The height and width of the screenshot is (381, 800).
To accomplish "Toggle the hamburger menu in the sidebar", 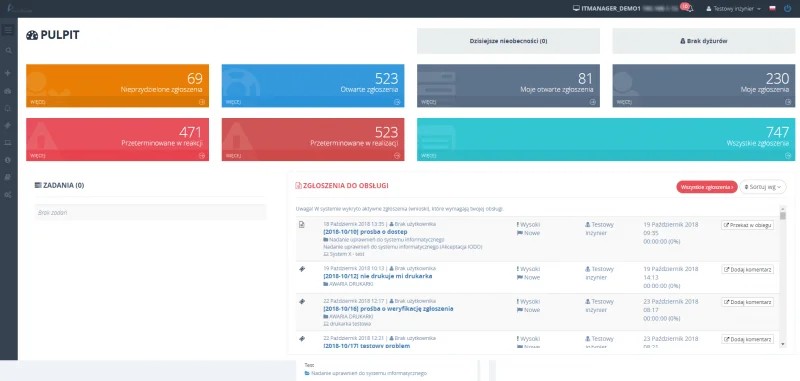I will [x=8, y=31].
